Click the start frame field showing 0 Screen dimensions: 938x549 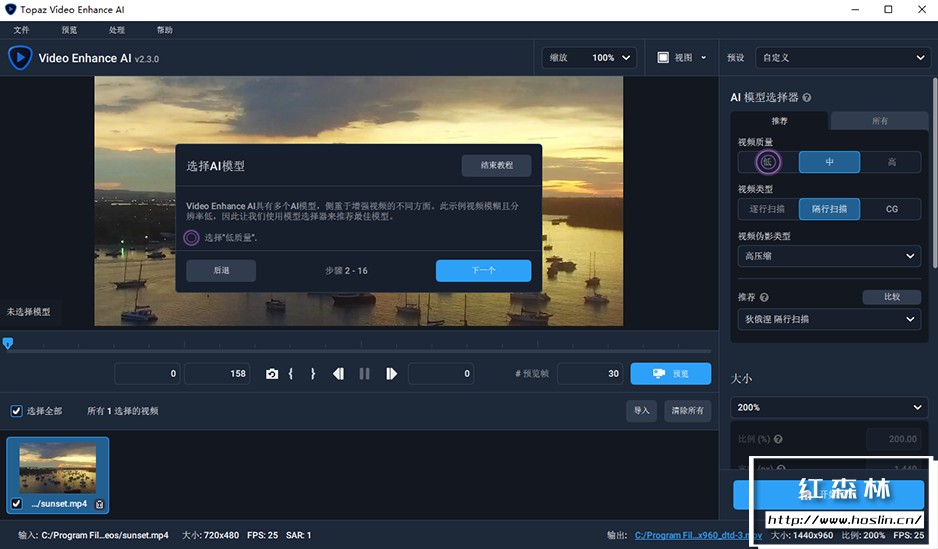[x=147, y=374]
